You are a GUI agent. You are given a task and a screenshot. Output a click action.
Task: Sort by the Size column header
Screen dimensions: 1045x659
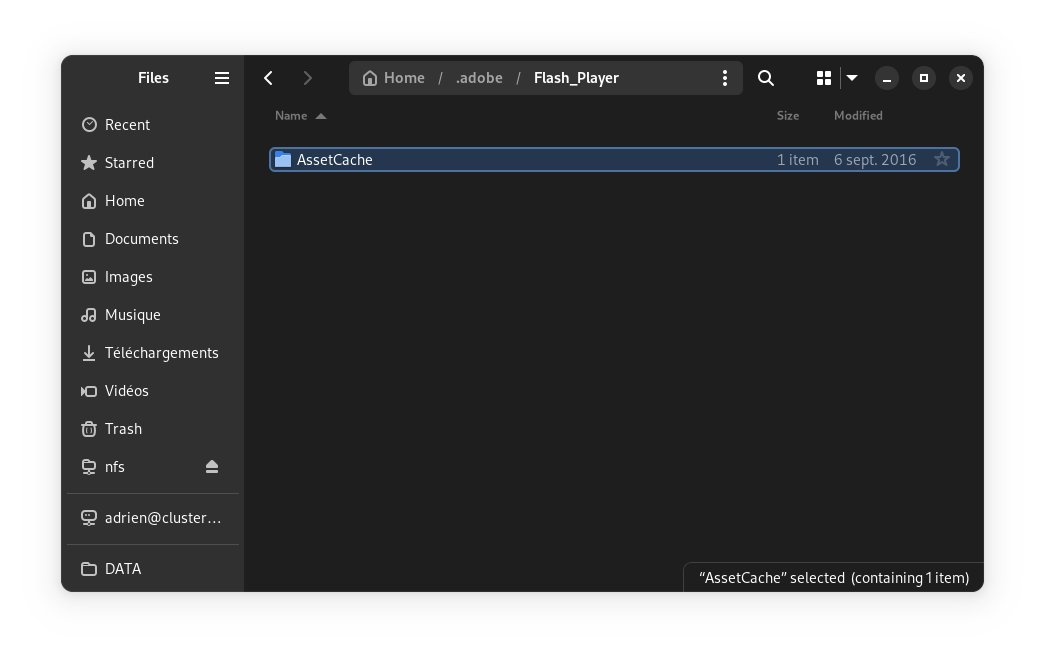pyautogui.click(x=788, y=115)
